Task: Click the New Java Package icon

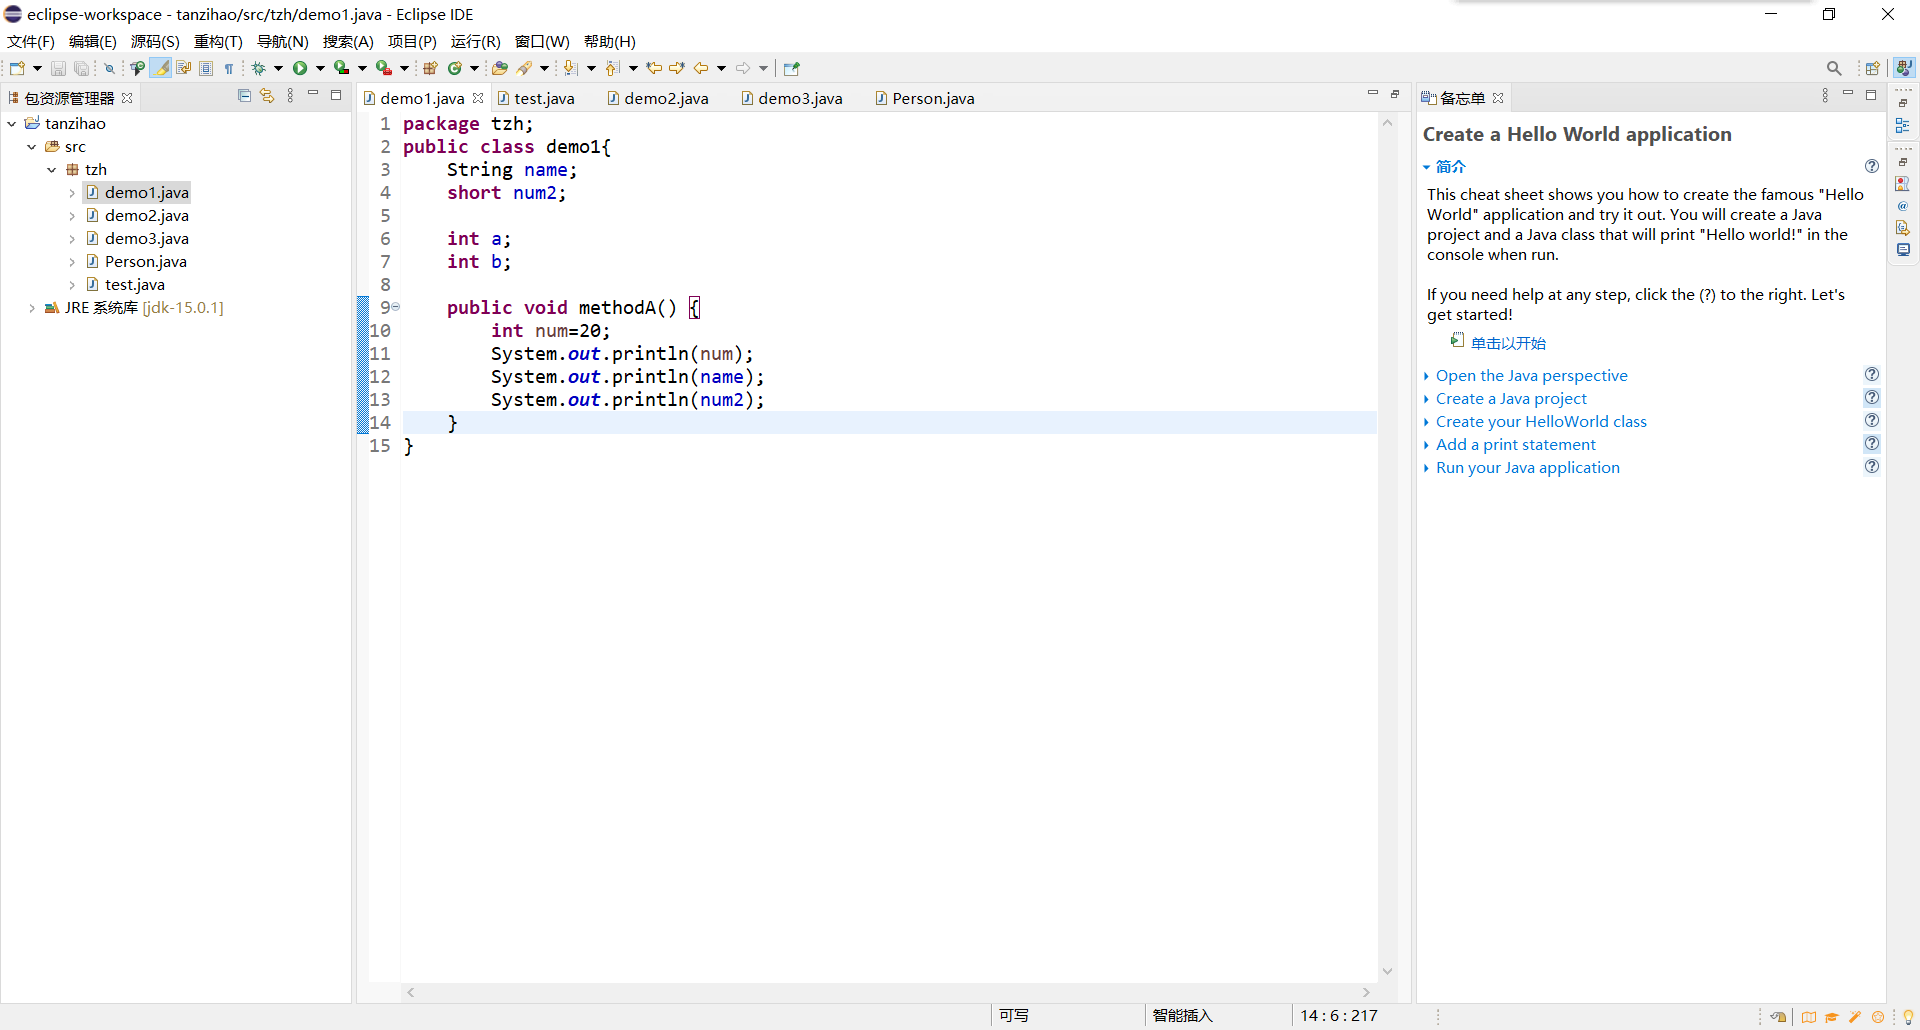Action: pyautogui.click(x=430, y=68)
